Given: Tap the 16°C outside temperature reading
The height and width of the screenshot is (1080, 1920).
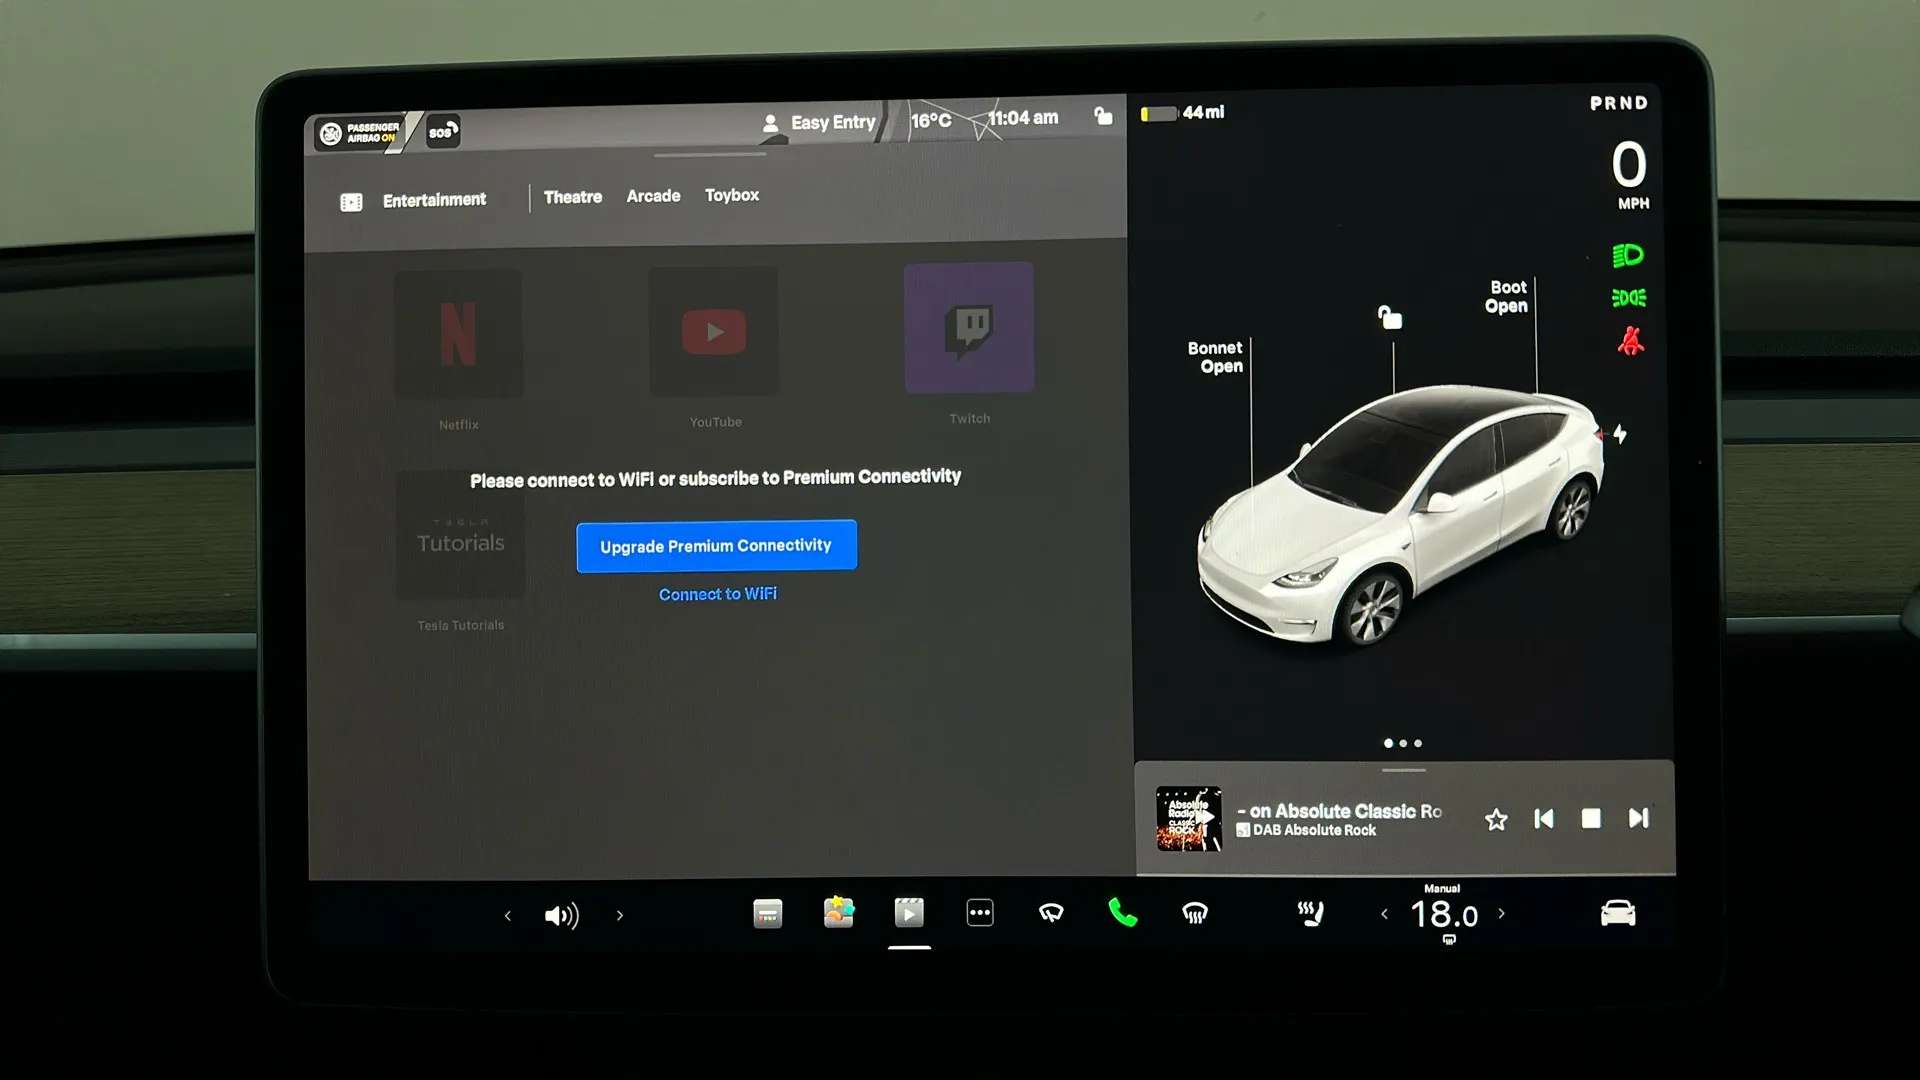Looking at the screenshot, I should pos(930,120).
